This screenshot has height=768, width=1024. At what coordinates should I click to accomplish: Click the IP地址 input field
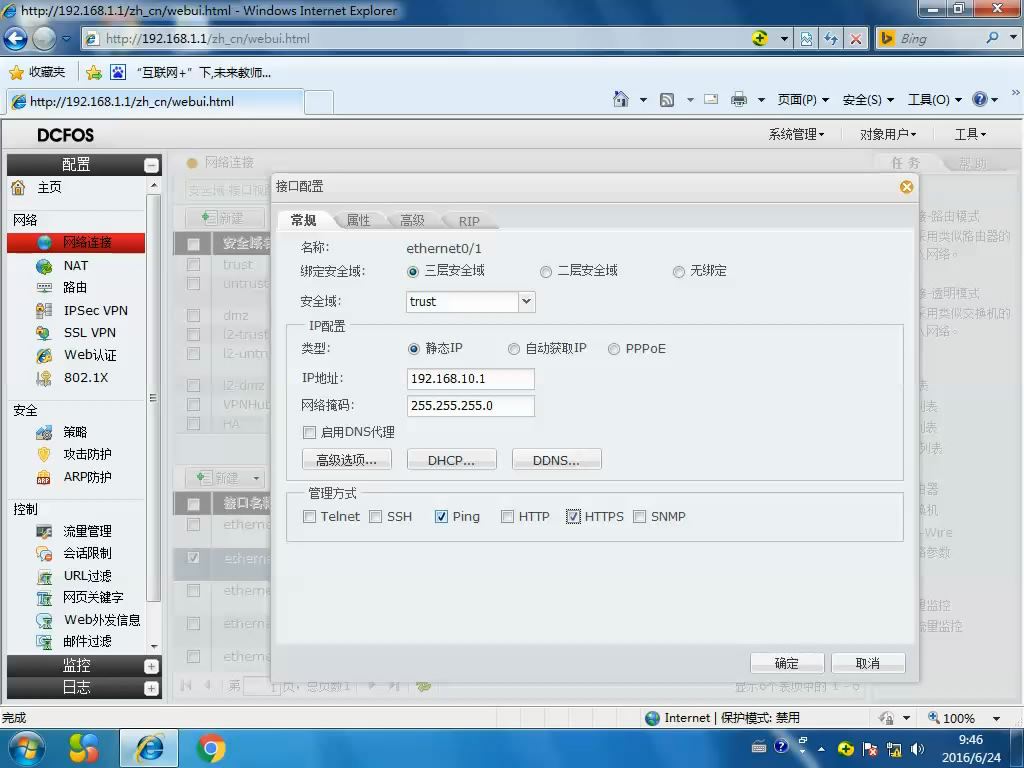[470, 379]
